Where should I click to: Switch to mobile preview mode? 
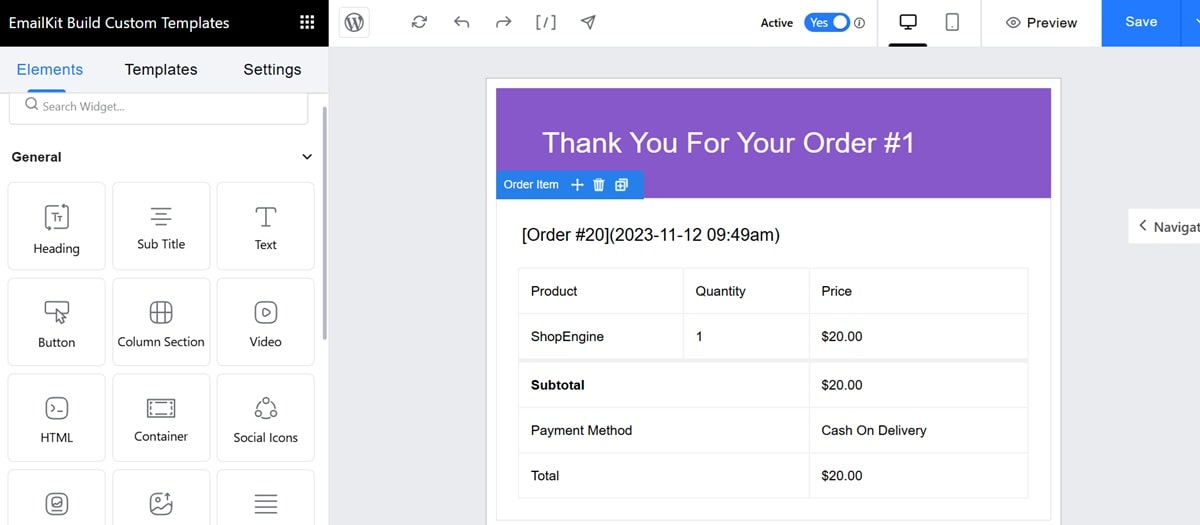tap(952, 22)
